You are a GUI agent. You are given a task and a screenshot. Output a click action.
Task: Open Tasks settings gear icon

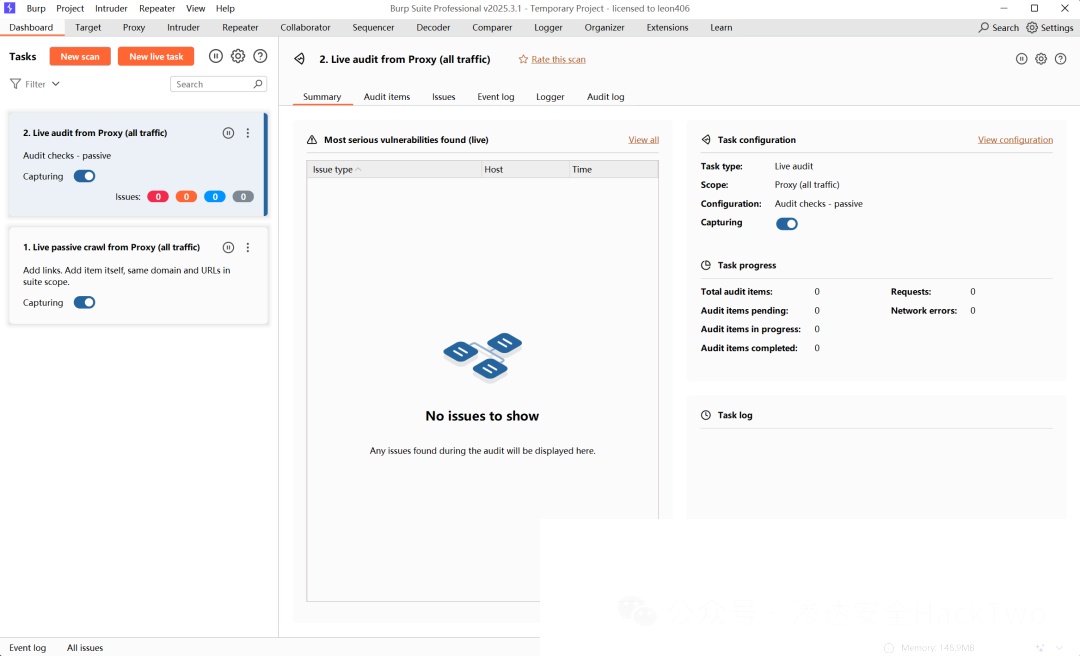click(x=238, y=57)
